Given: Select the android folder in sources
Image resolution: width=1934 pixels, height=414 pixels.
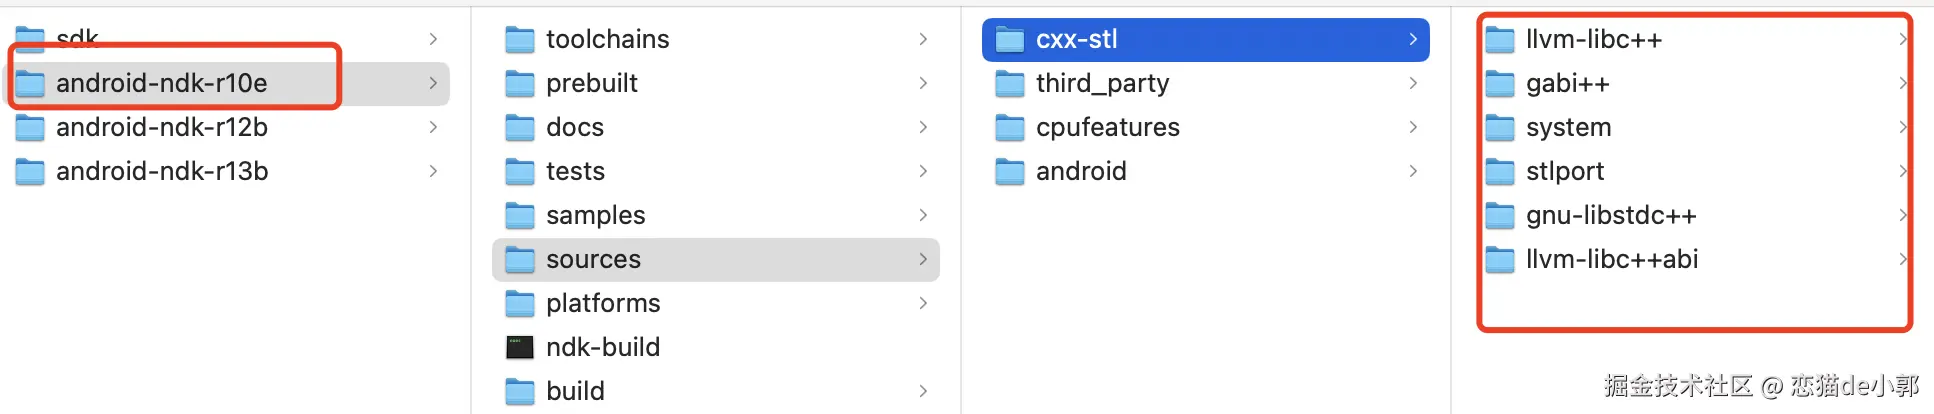Looking at the screenshot, I should [x=1081, y=171].
